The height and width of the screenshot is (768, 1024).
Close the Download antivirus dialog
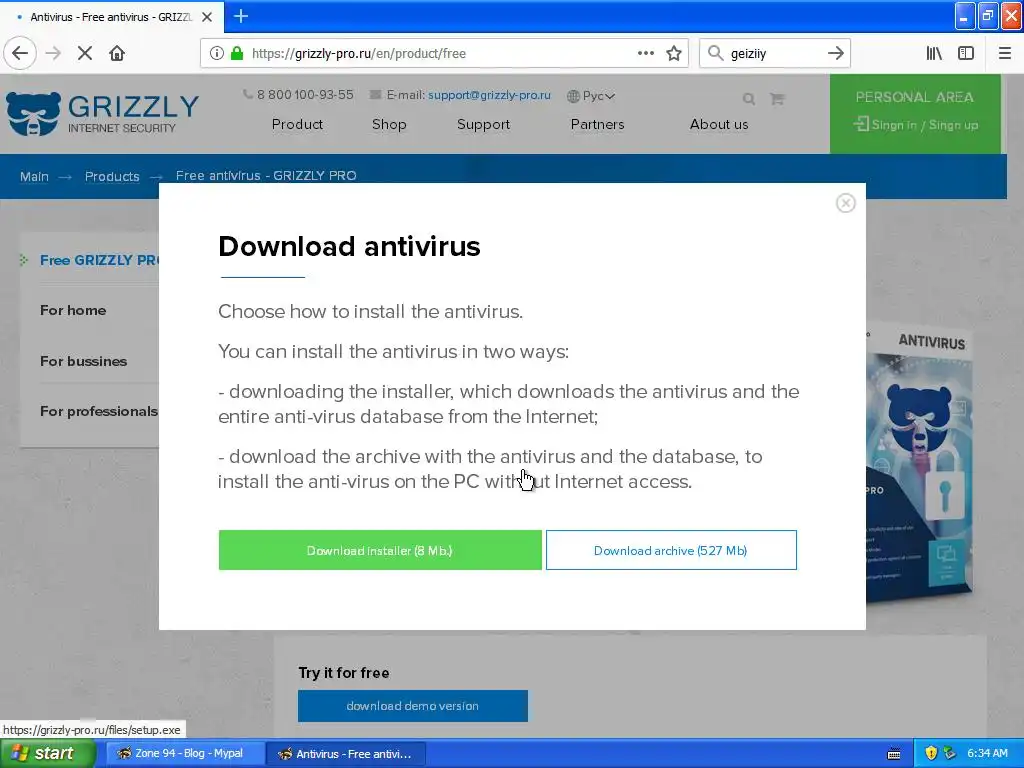[846, 203]
